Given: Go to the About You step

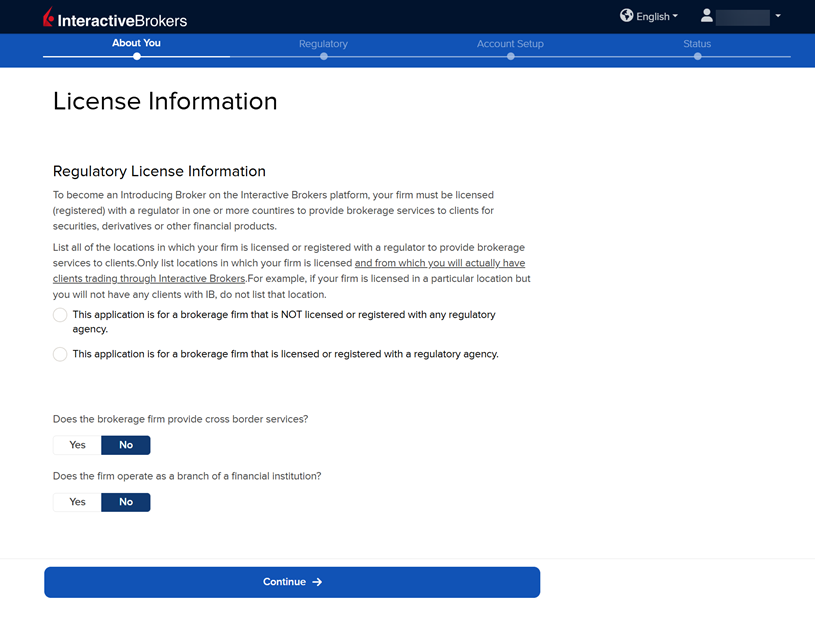Looking at the screenshot, I should (x=136, y=43).
